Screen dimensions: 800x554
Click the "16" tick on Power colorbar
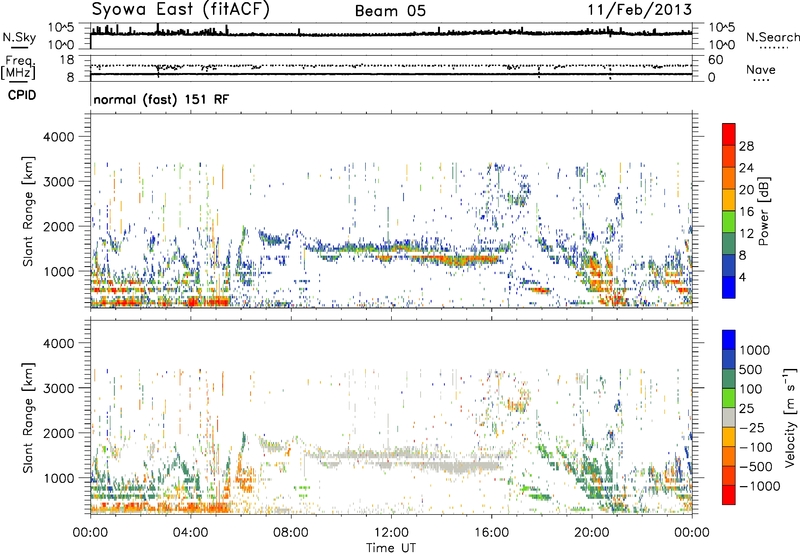(x=746, y=212)
